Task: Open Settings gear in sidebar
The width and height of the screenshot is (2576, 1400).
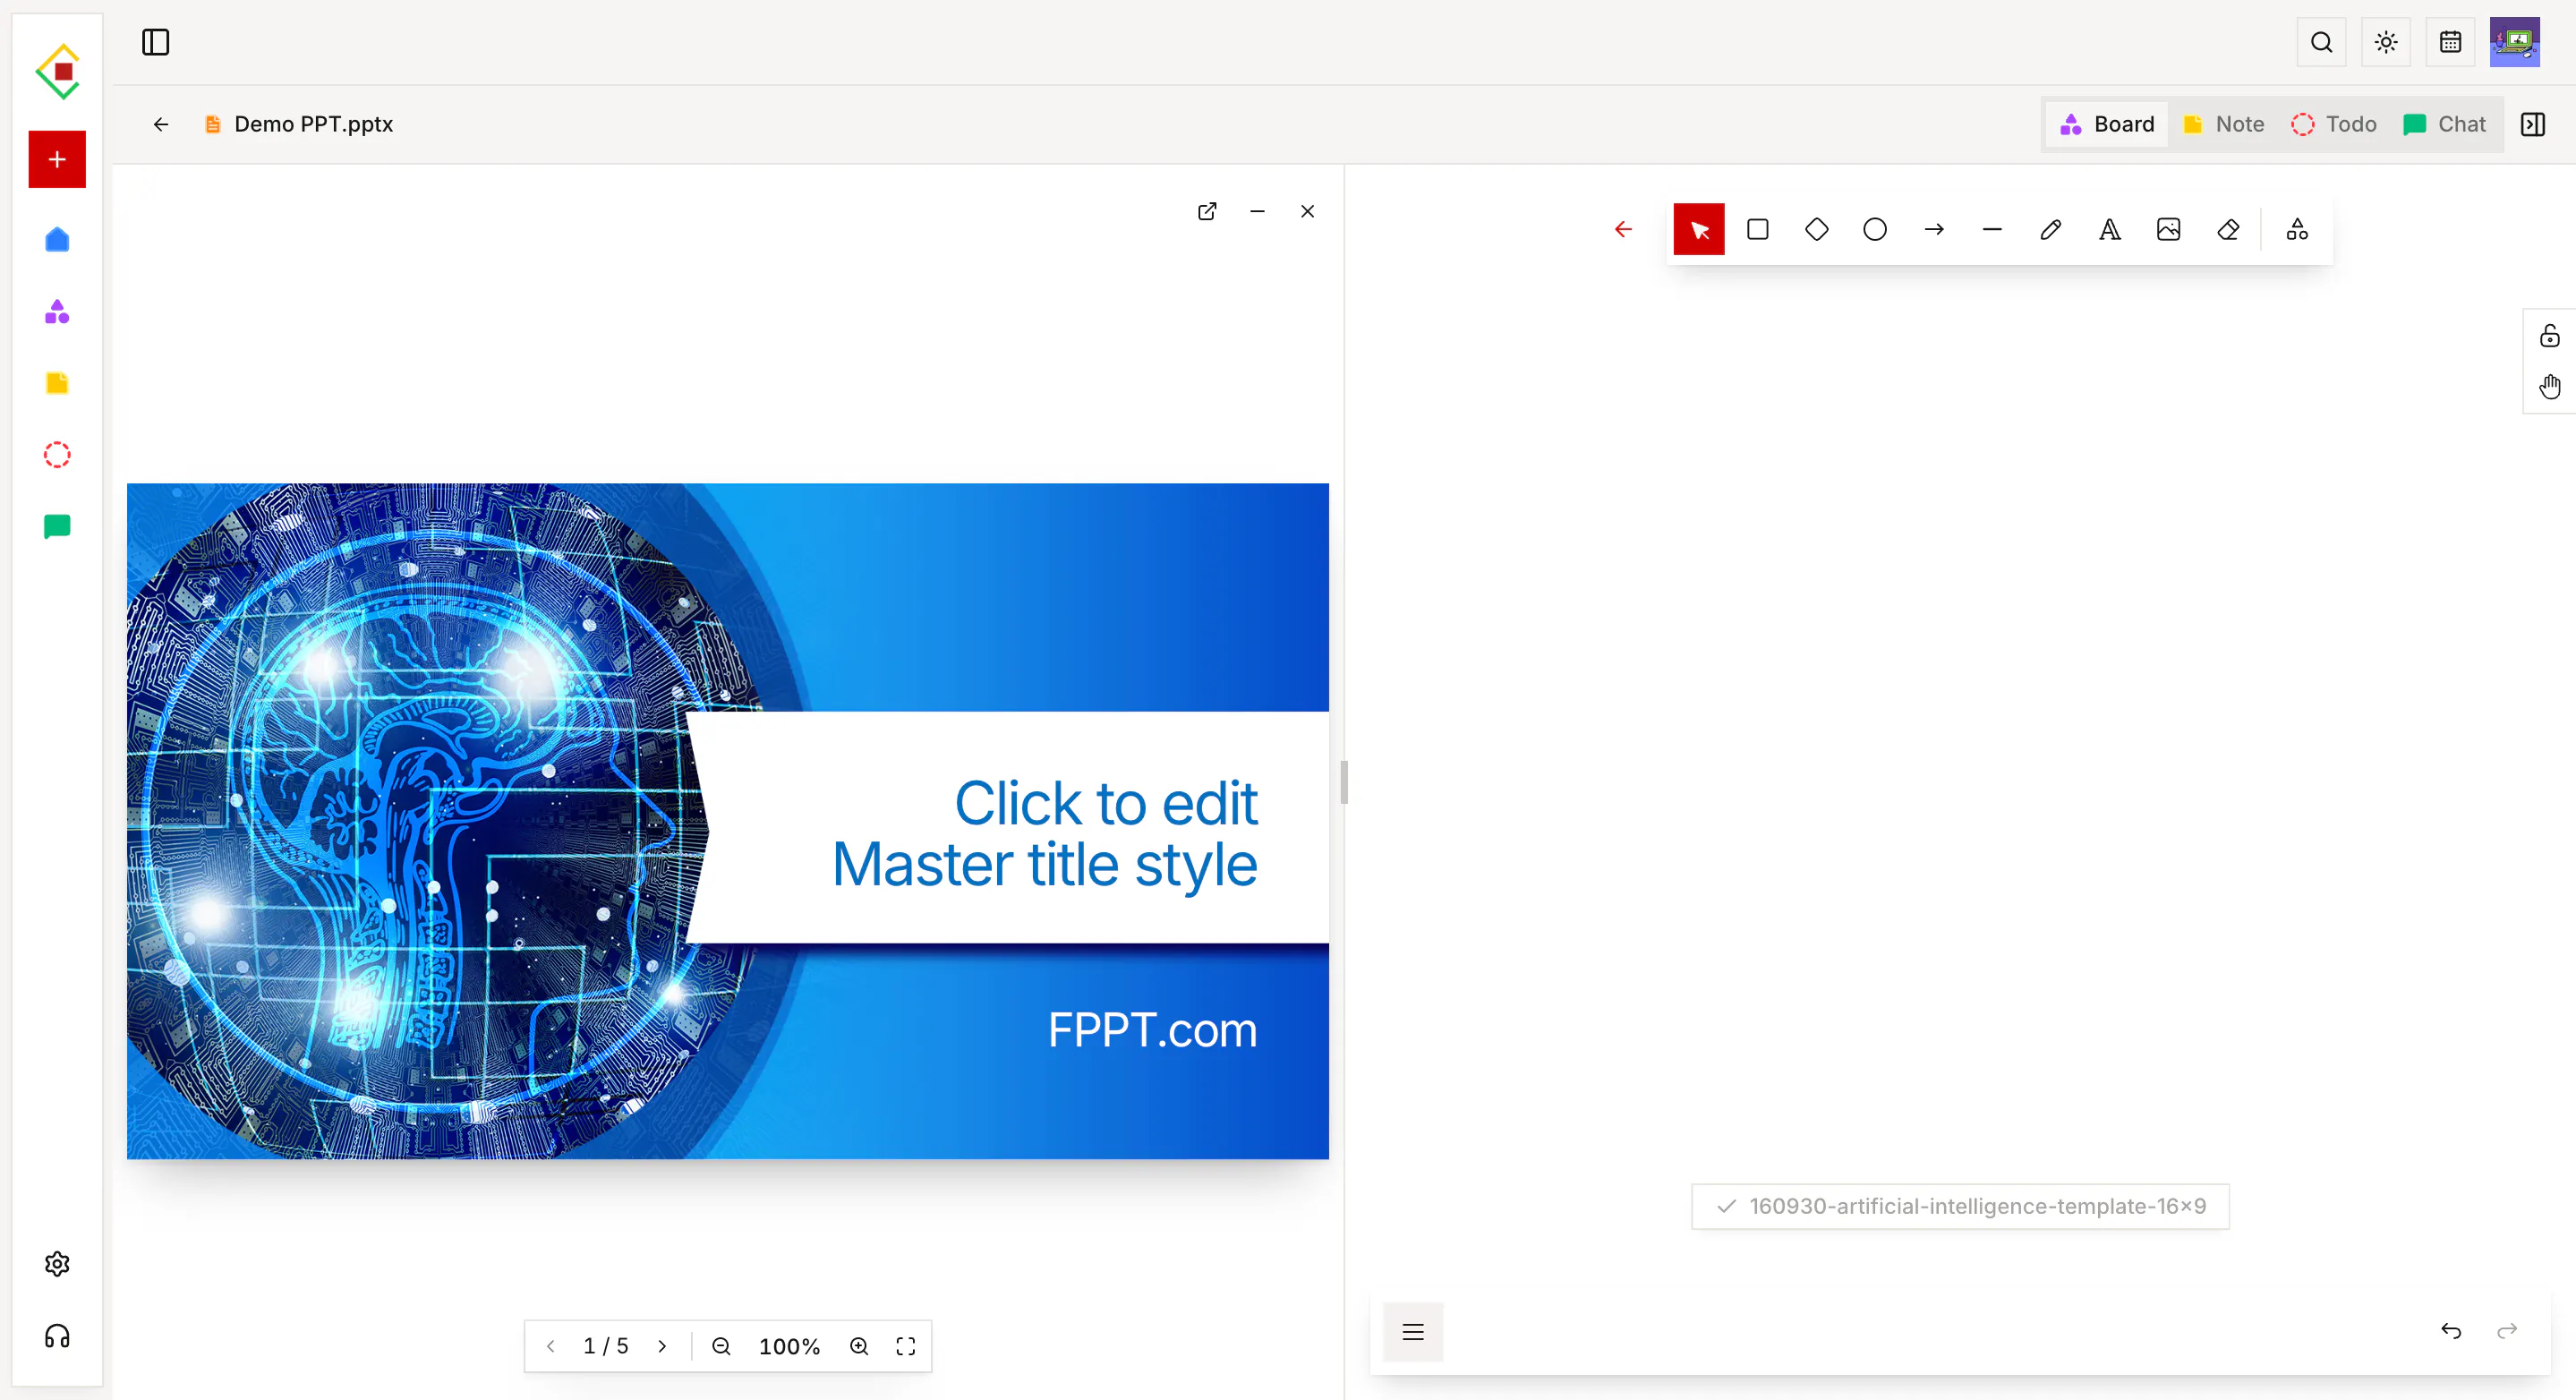Action: (57, 1264)
